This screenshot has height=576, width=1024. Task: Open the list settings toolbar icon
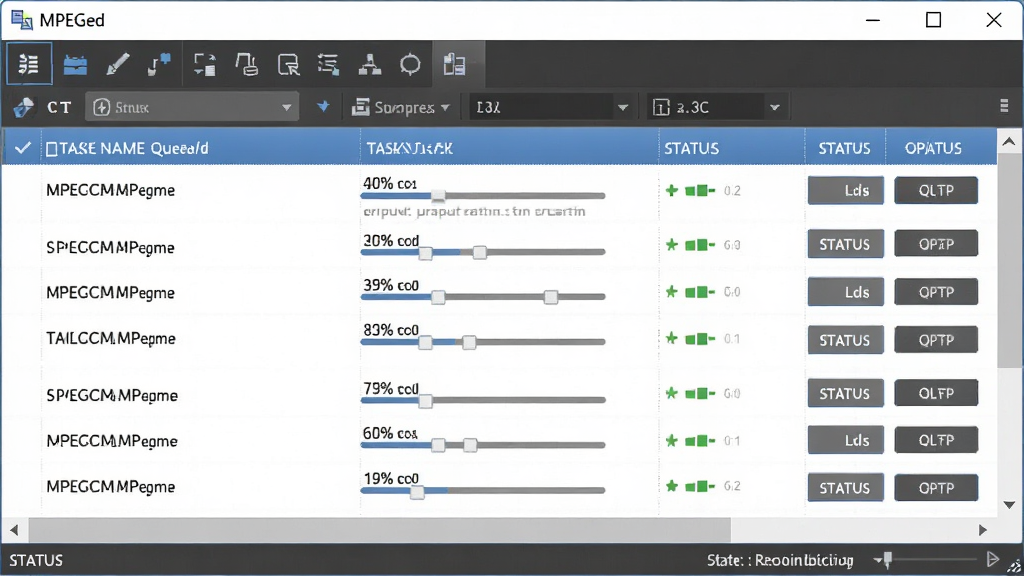click(328, 65)
